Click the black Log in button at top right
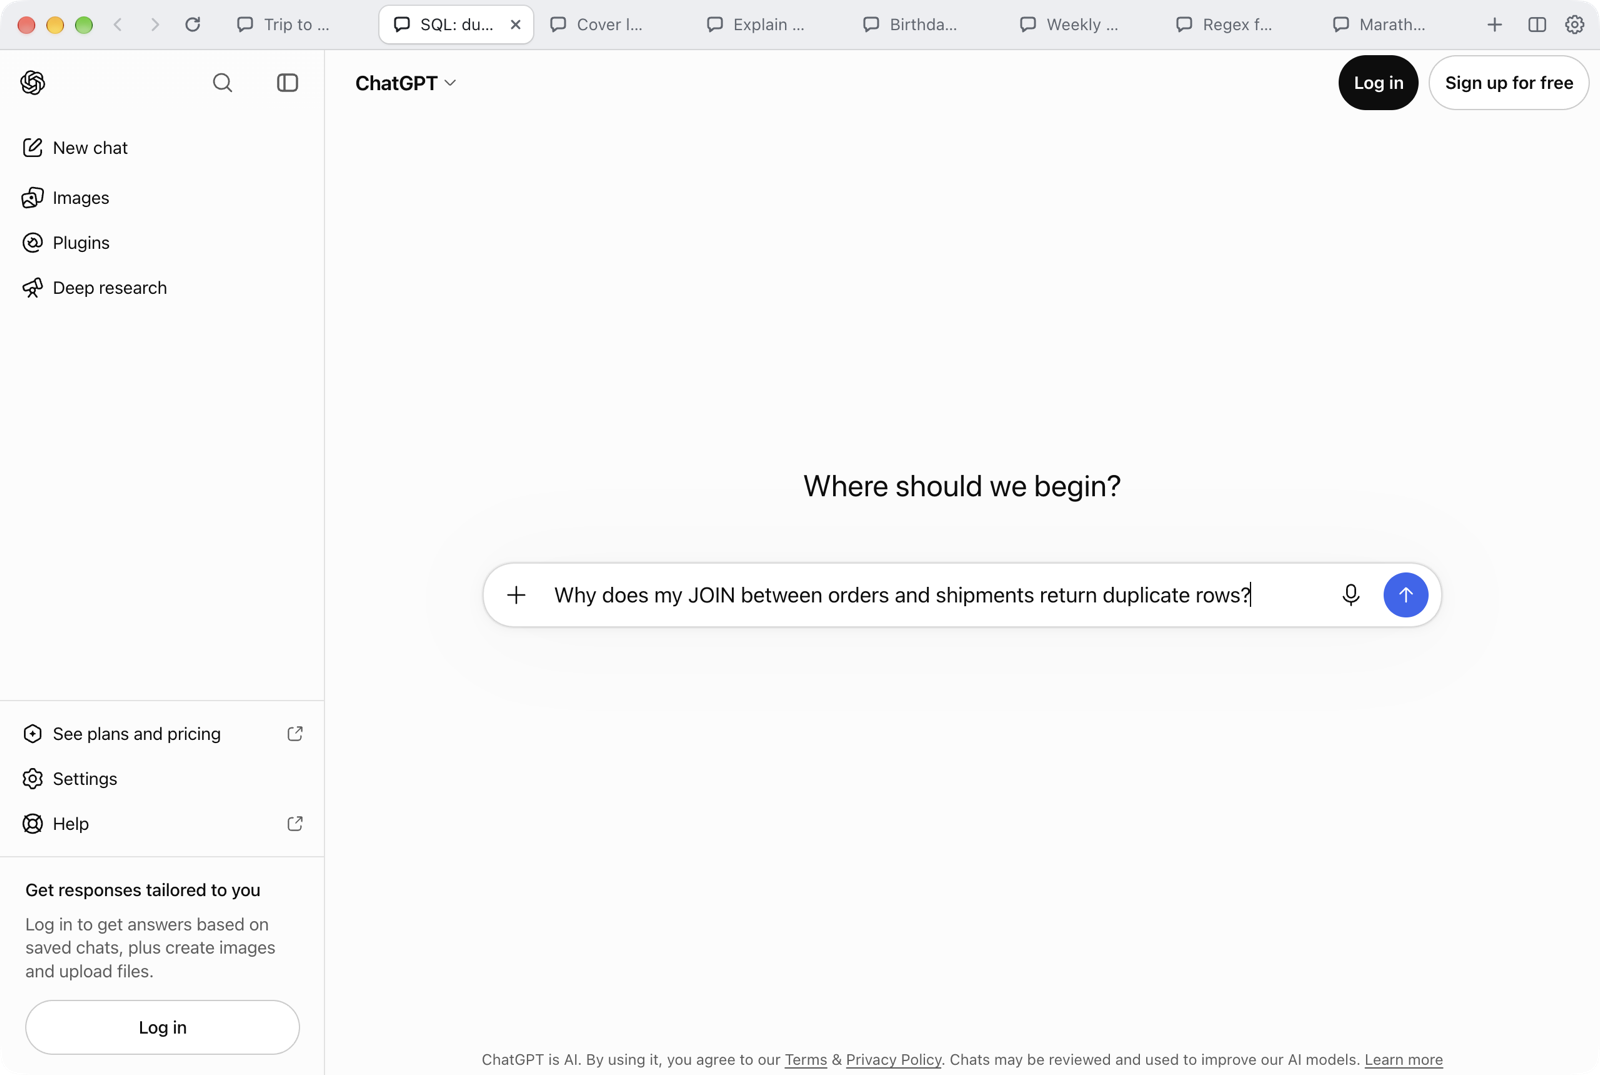This screenshot has width=1600, height=1075. (x=1378, y=83)
